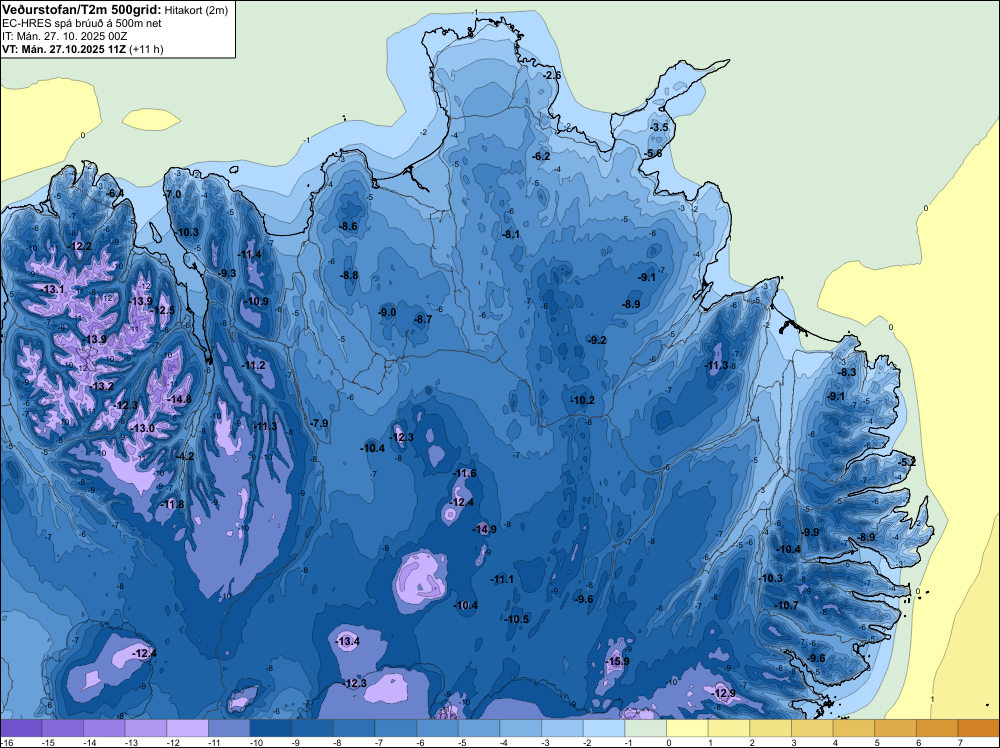Click the -9.2 temperature value
This screenshot has width=1000, height=748.
597,341
